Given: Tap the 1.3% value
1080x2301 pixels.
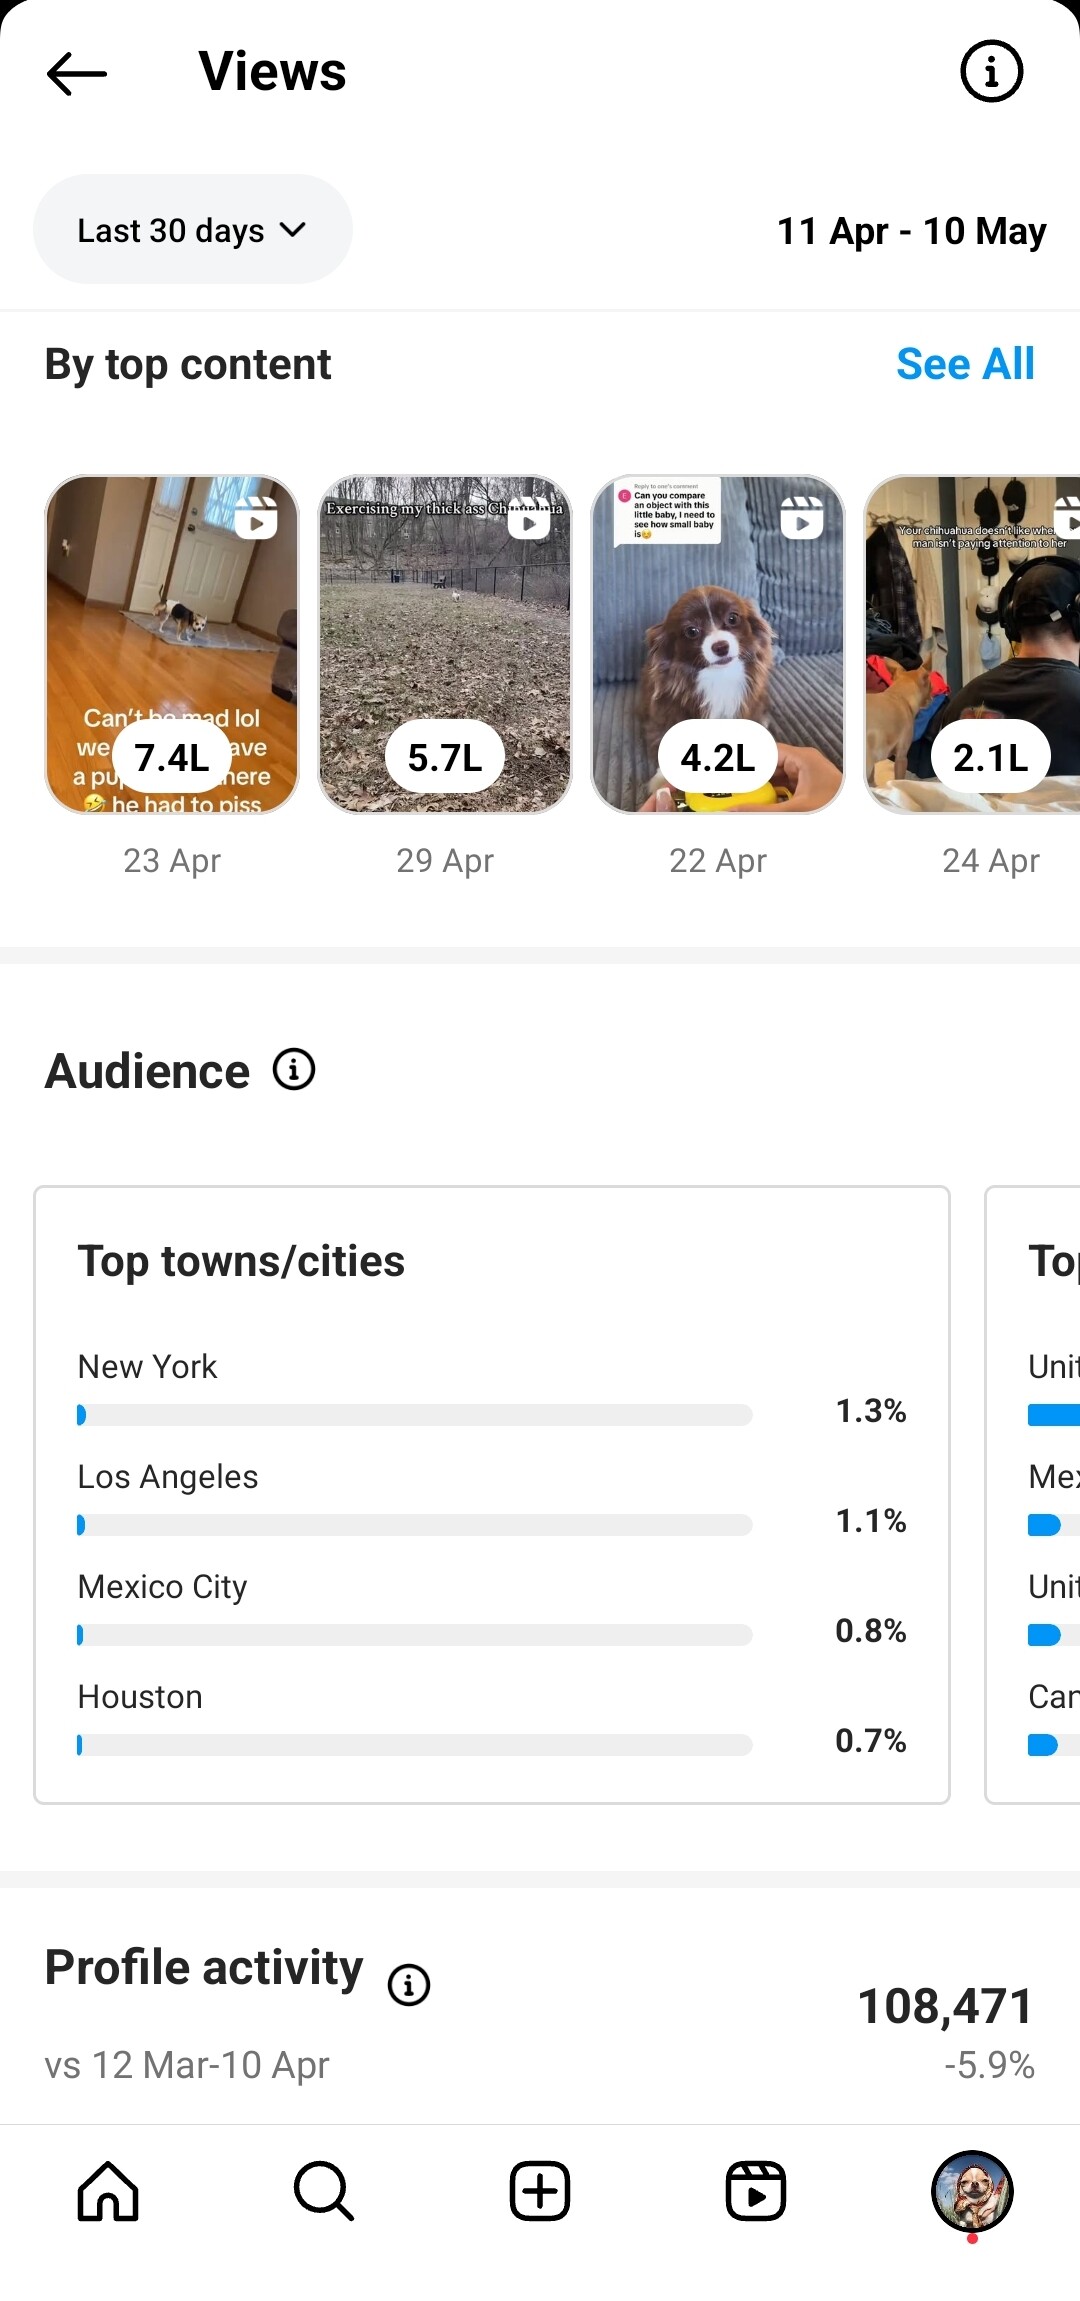Looking at the screenshot, I should [x=871, y=1411].
